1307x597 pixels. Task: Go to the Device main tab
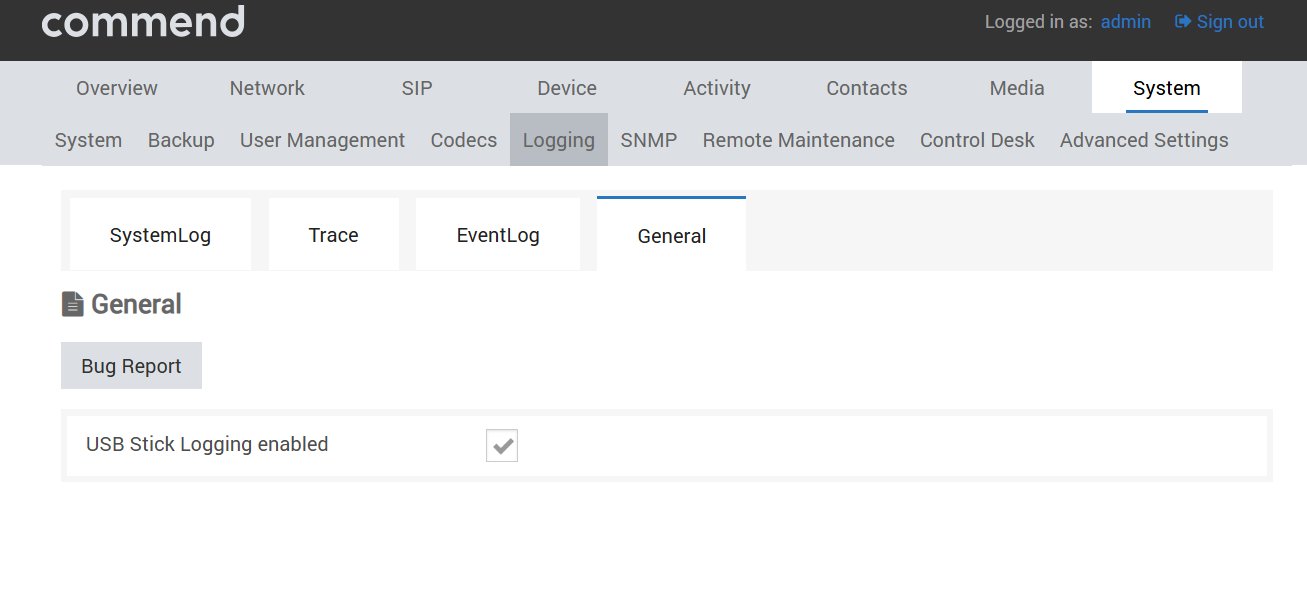[x=567, y=88]
